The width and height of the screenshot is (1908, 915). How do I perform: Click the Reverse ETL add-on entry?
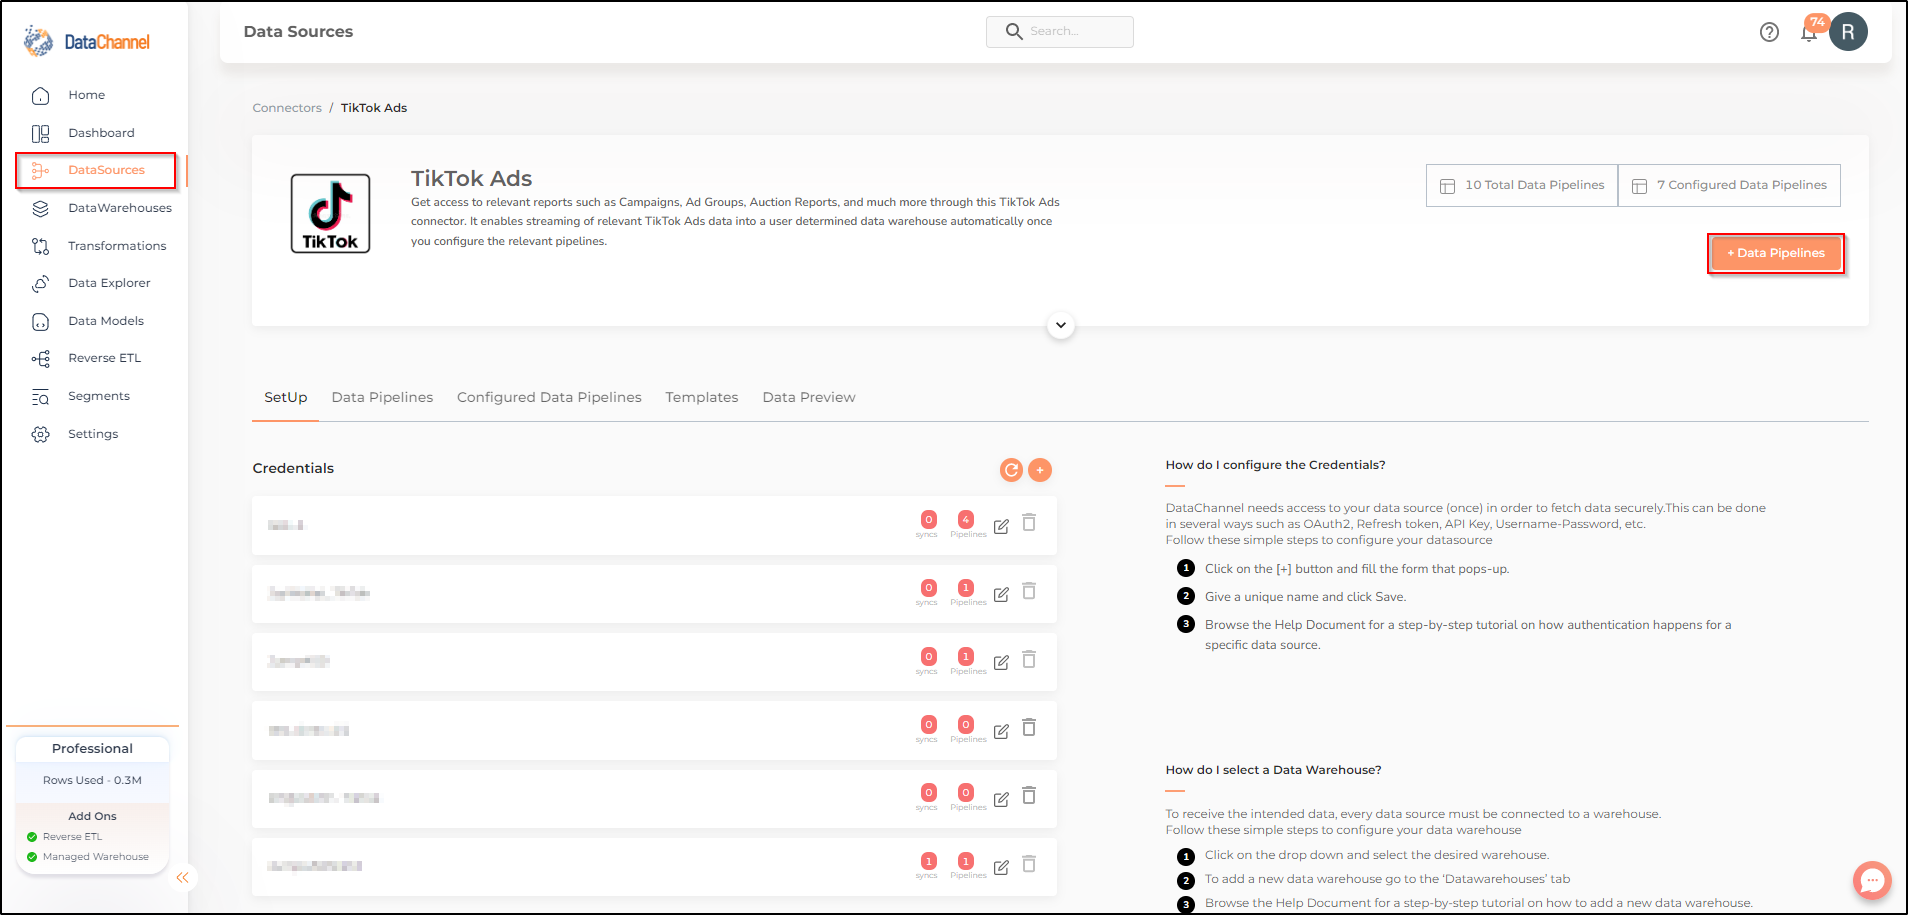(72, 837)
